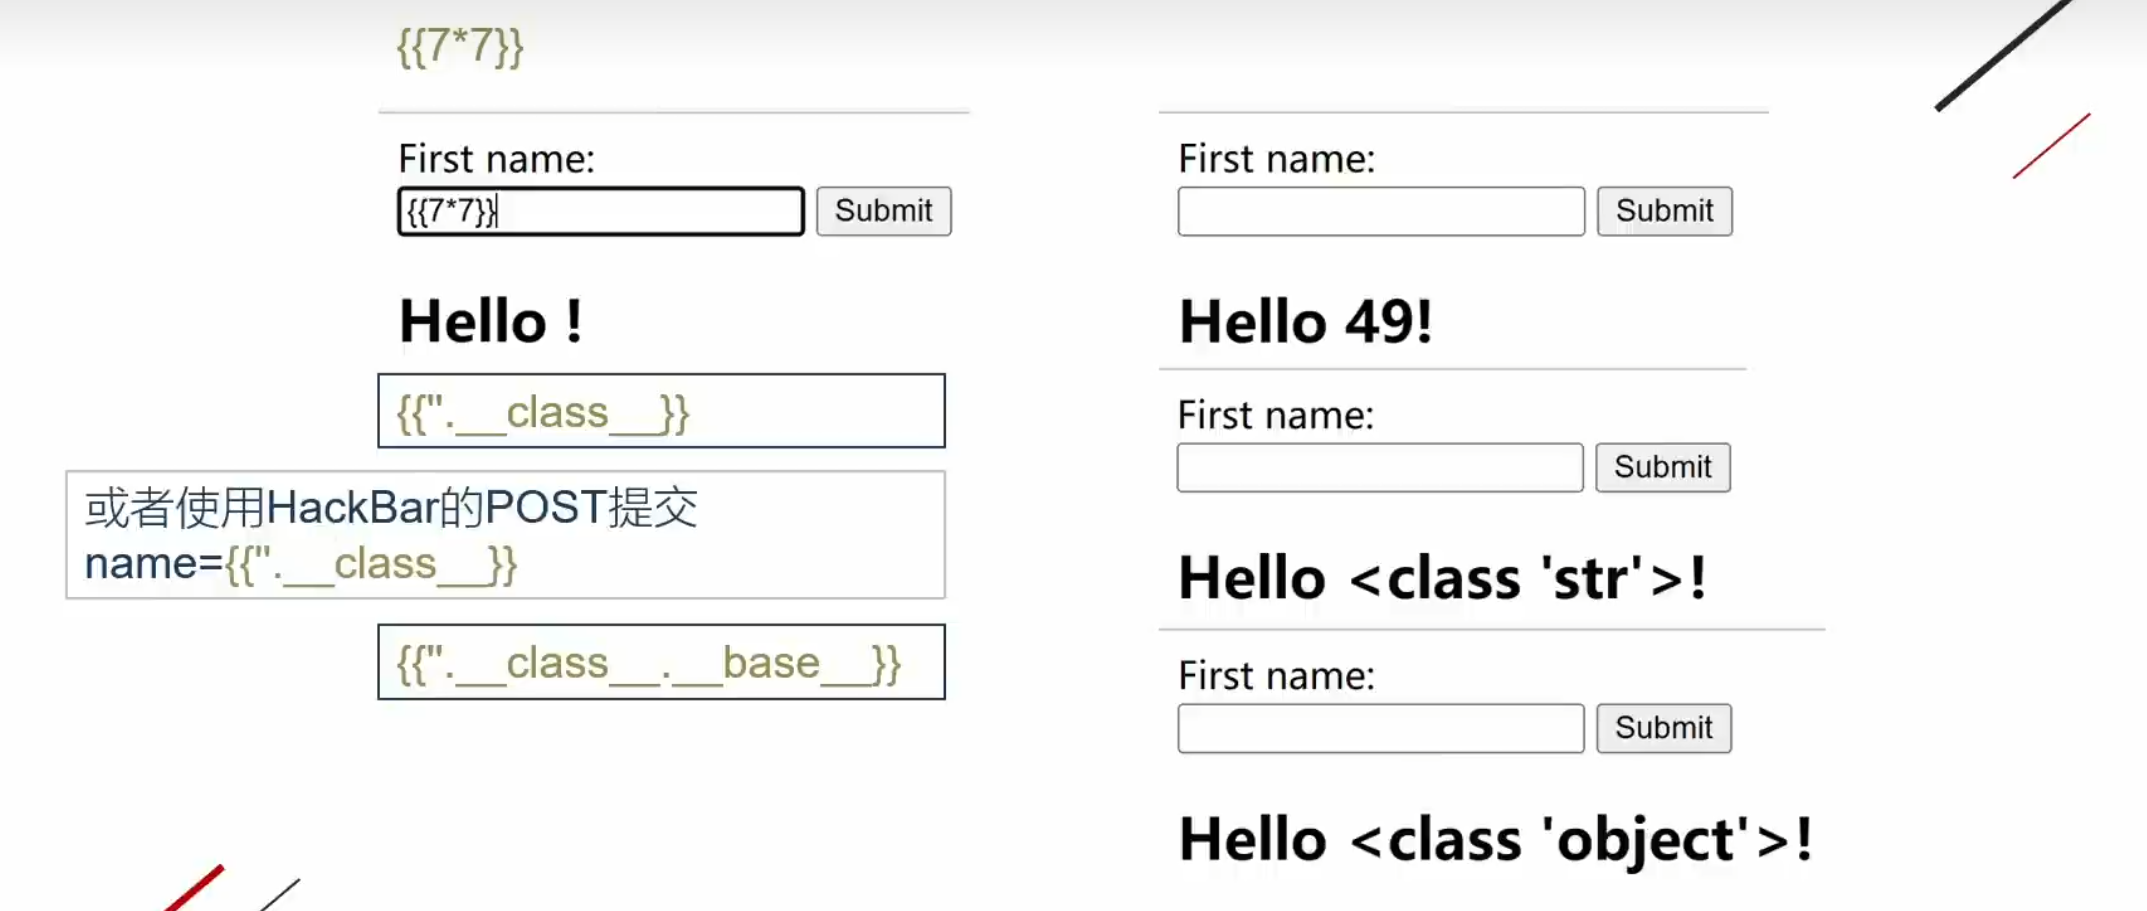The image size is (2147, 911).
Task: Click the input field containing {{7*7}}
Action: (600, 211)
